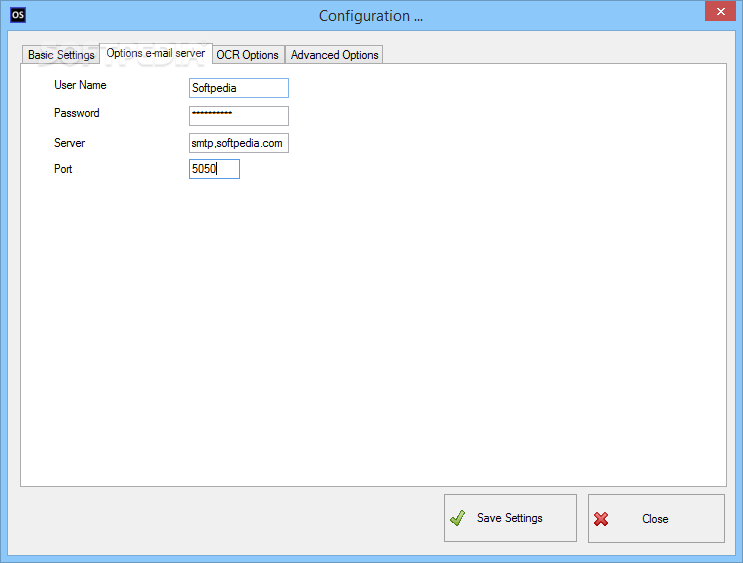The image size is (743, 563).
Task: Click the Server label
Action: 69,143
